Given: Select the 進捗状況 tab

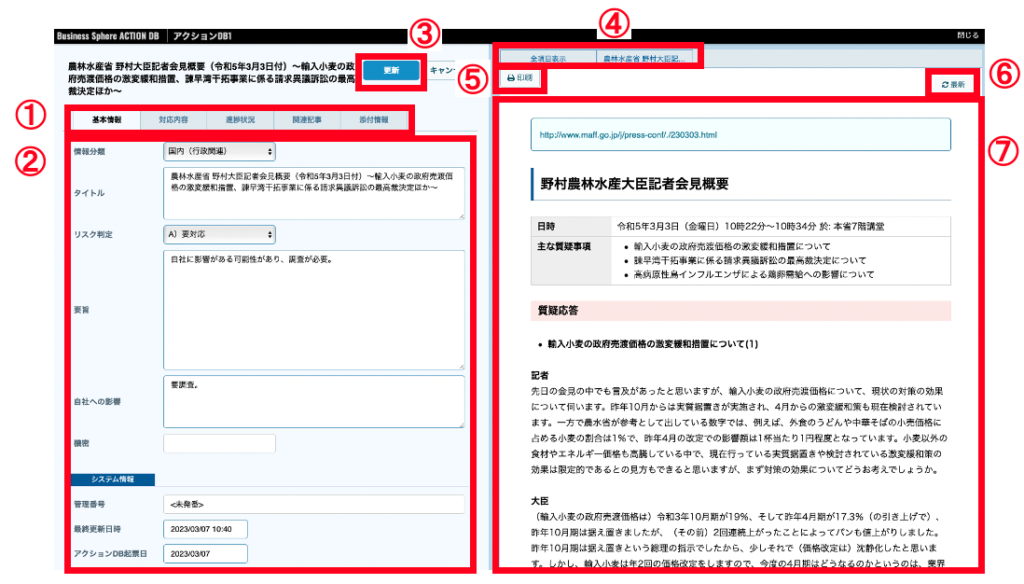Looking at the screenshot, I should pos(239,120).
